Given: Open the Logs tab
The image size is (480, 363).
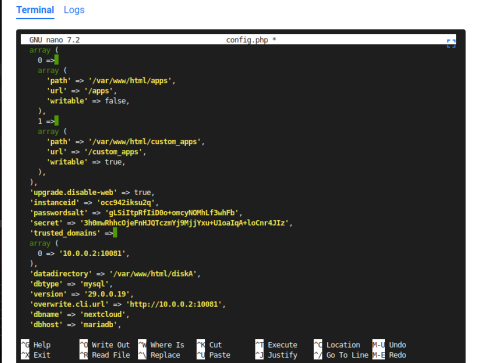Looking at the screenshot, I should tap(74, 10).
